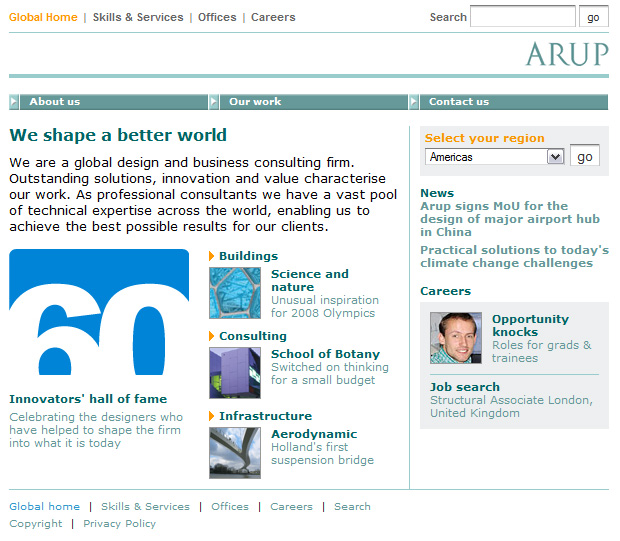This screenshot has width=620, height=541.
Task: Open the climate change challenges news link
Action: (x=514, y=257)
